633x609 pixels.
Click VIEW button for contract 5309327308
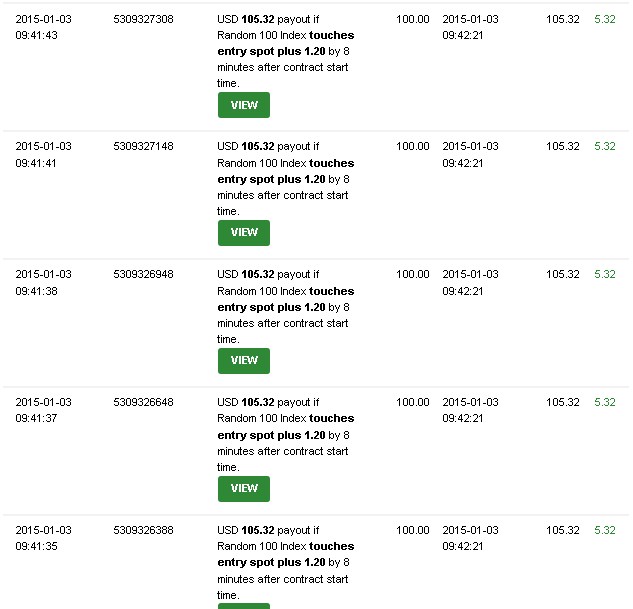coord(244,105)
